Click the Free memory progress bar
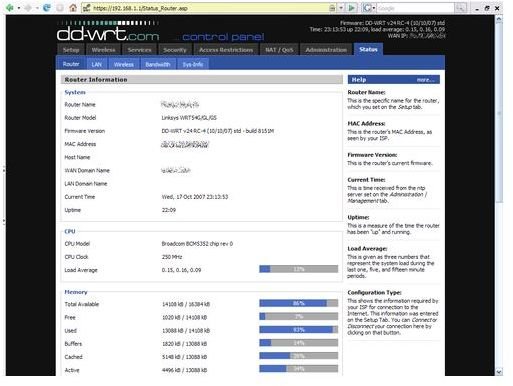 (x=298, y=316)
